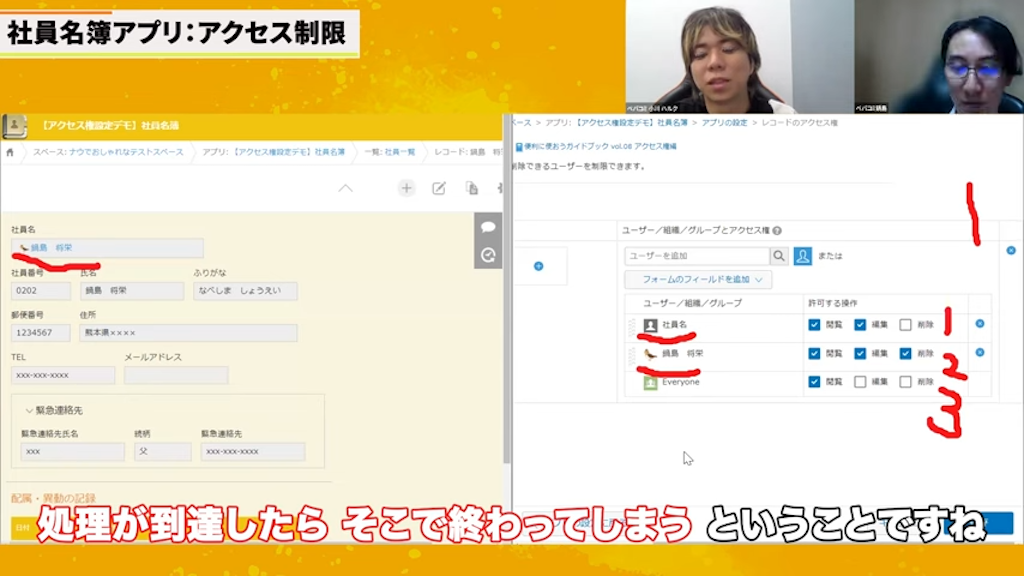Click the user search magnifier icon

[x=780, y=256]
